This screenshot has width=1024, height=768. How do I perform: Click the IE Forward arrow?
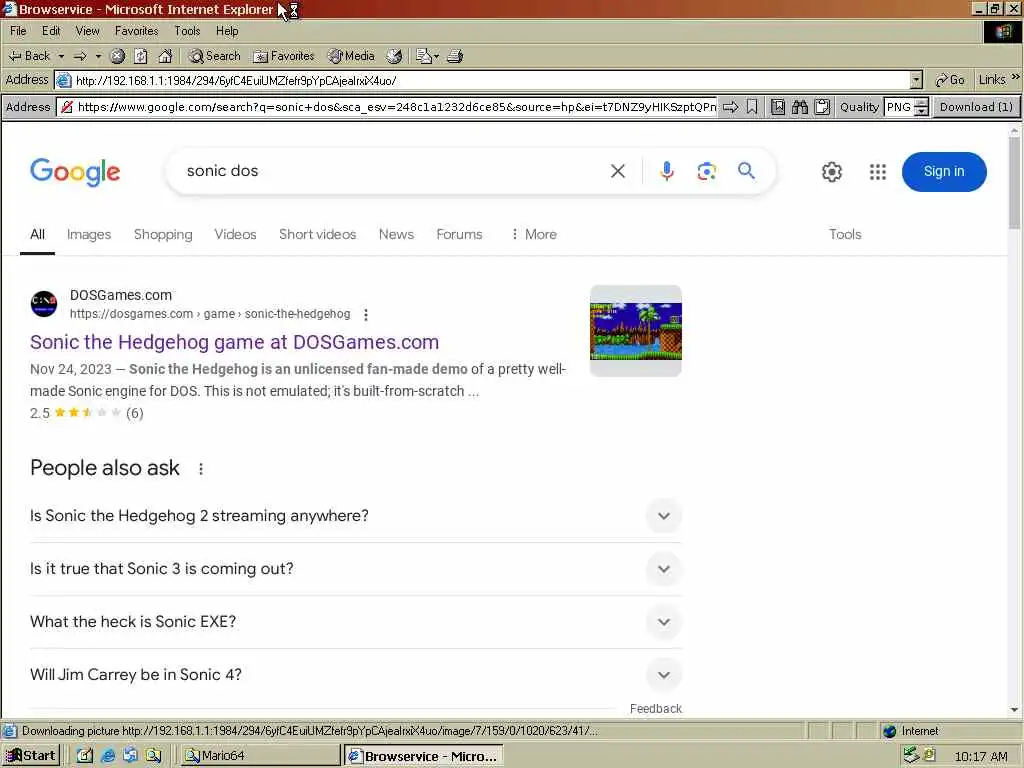[80, 56]
